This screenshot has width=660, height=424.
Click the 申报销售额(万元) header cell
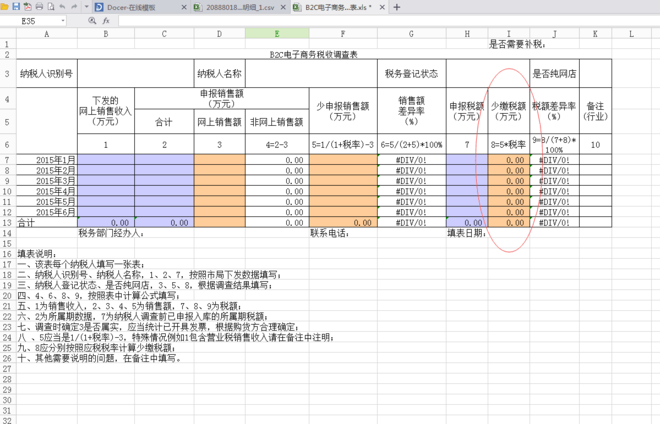coord(222,99)
